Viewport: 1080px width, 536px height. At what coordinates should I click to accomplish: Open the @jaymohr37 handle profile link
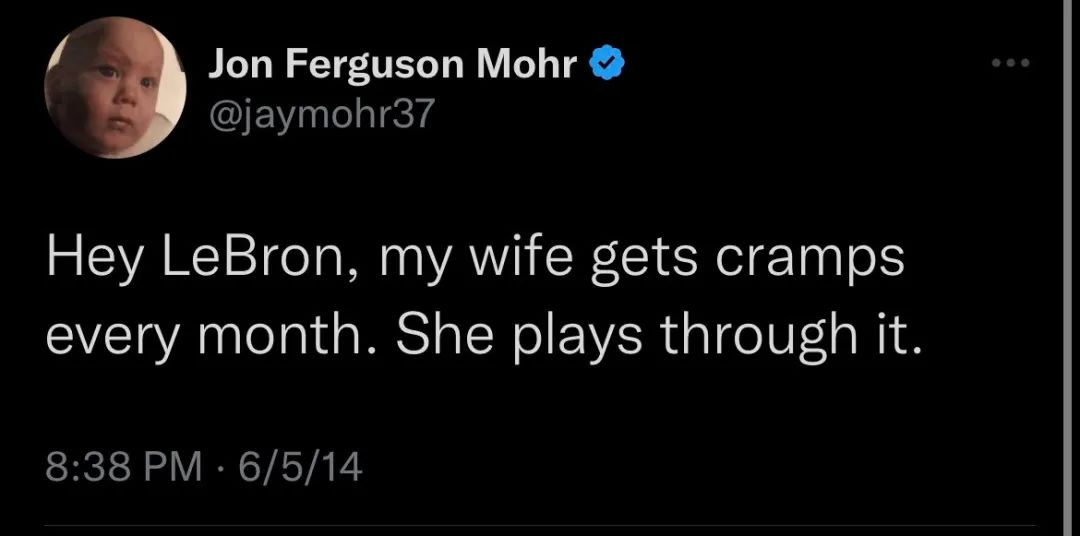coord(321,116)
